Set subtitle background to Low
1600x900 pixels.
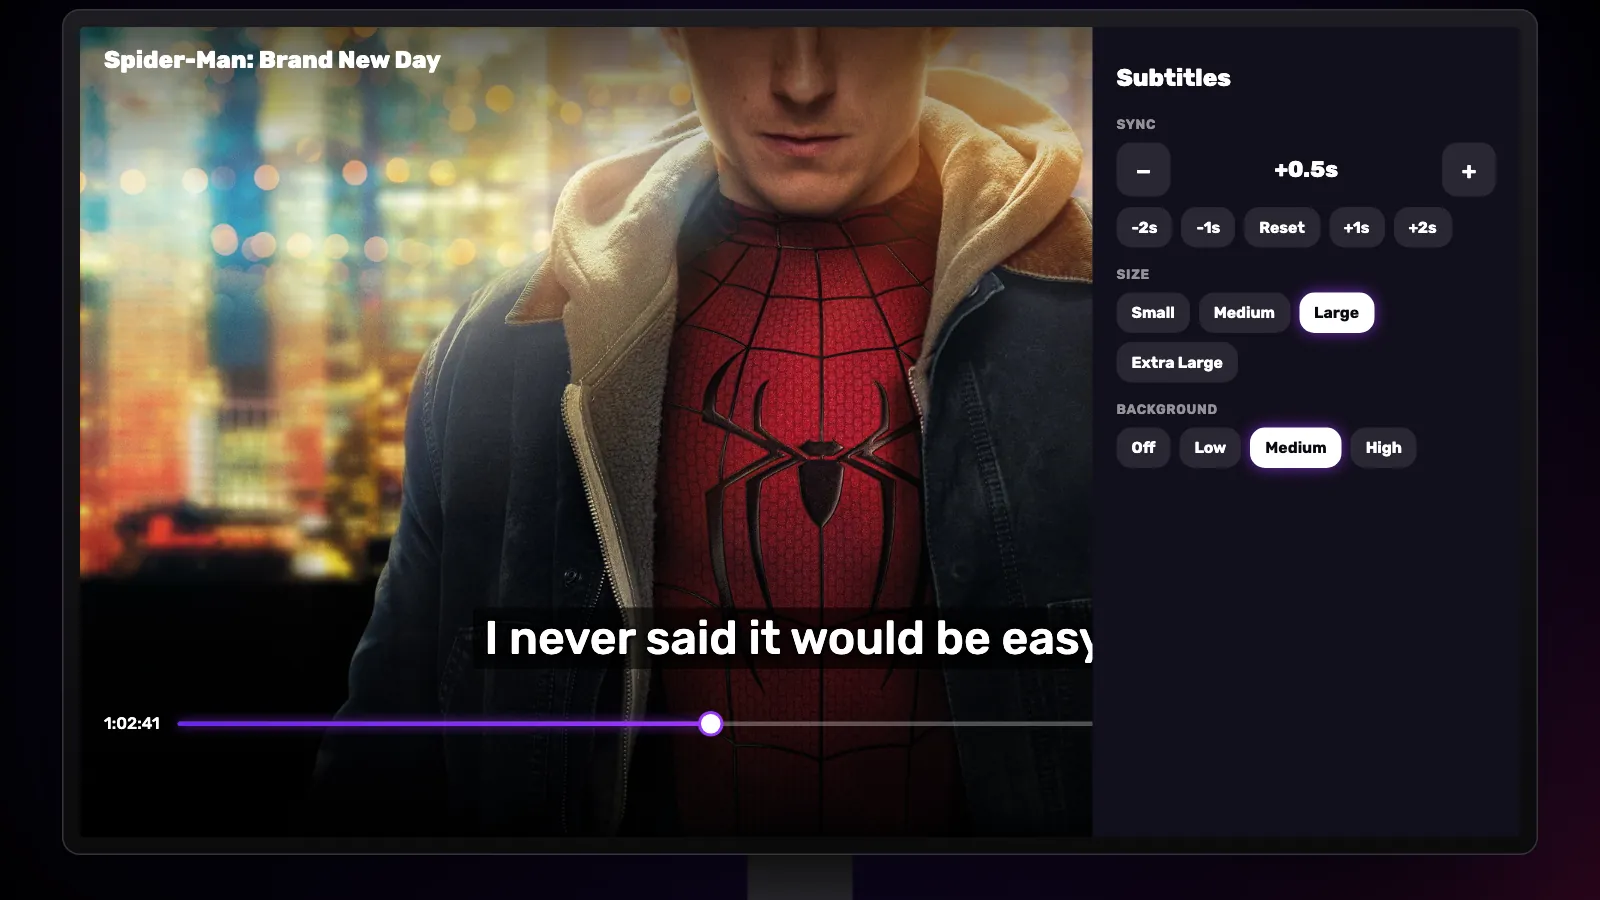[x=1210, y=448]
